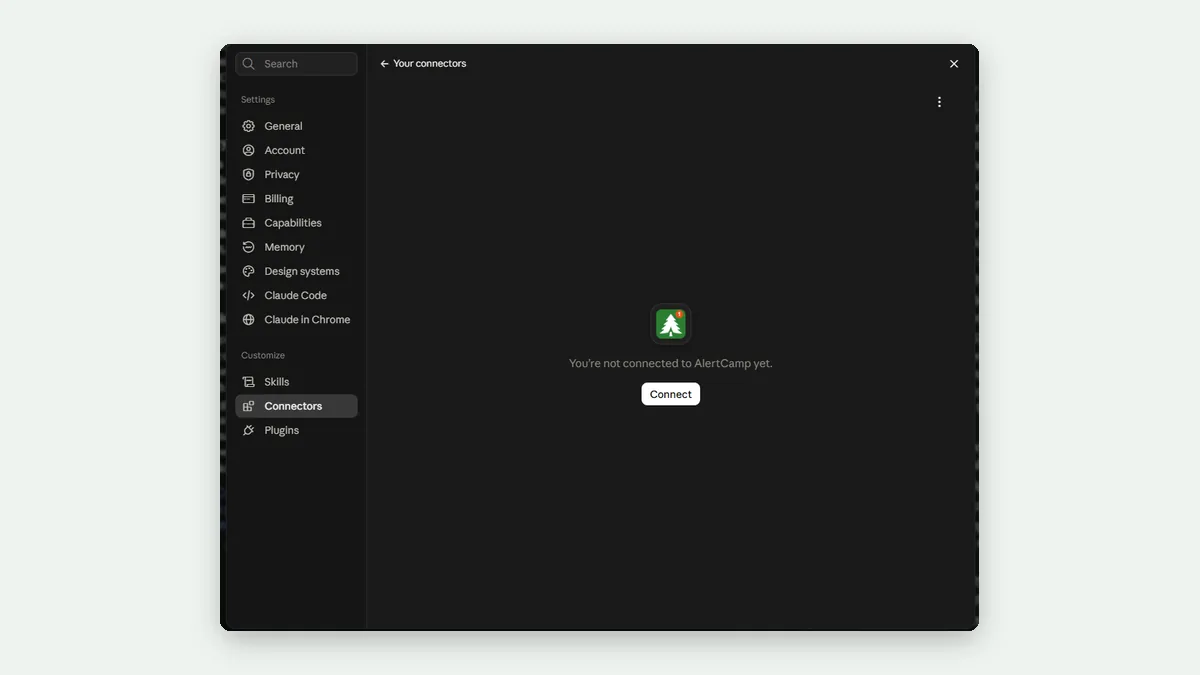Open Claude in Chrome settings
Image resolution: width=1200 pixels, height=675 pixels.
[x=296, y=320]
